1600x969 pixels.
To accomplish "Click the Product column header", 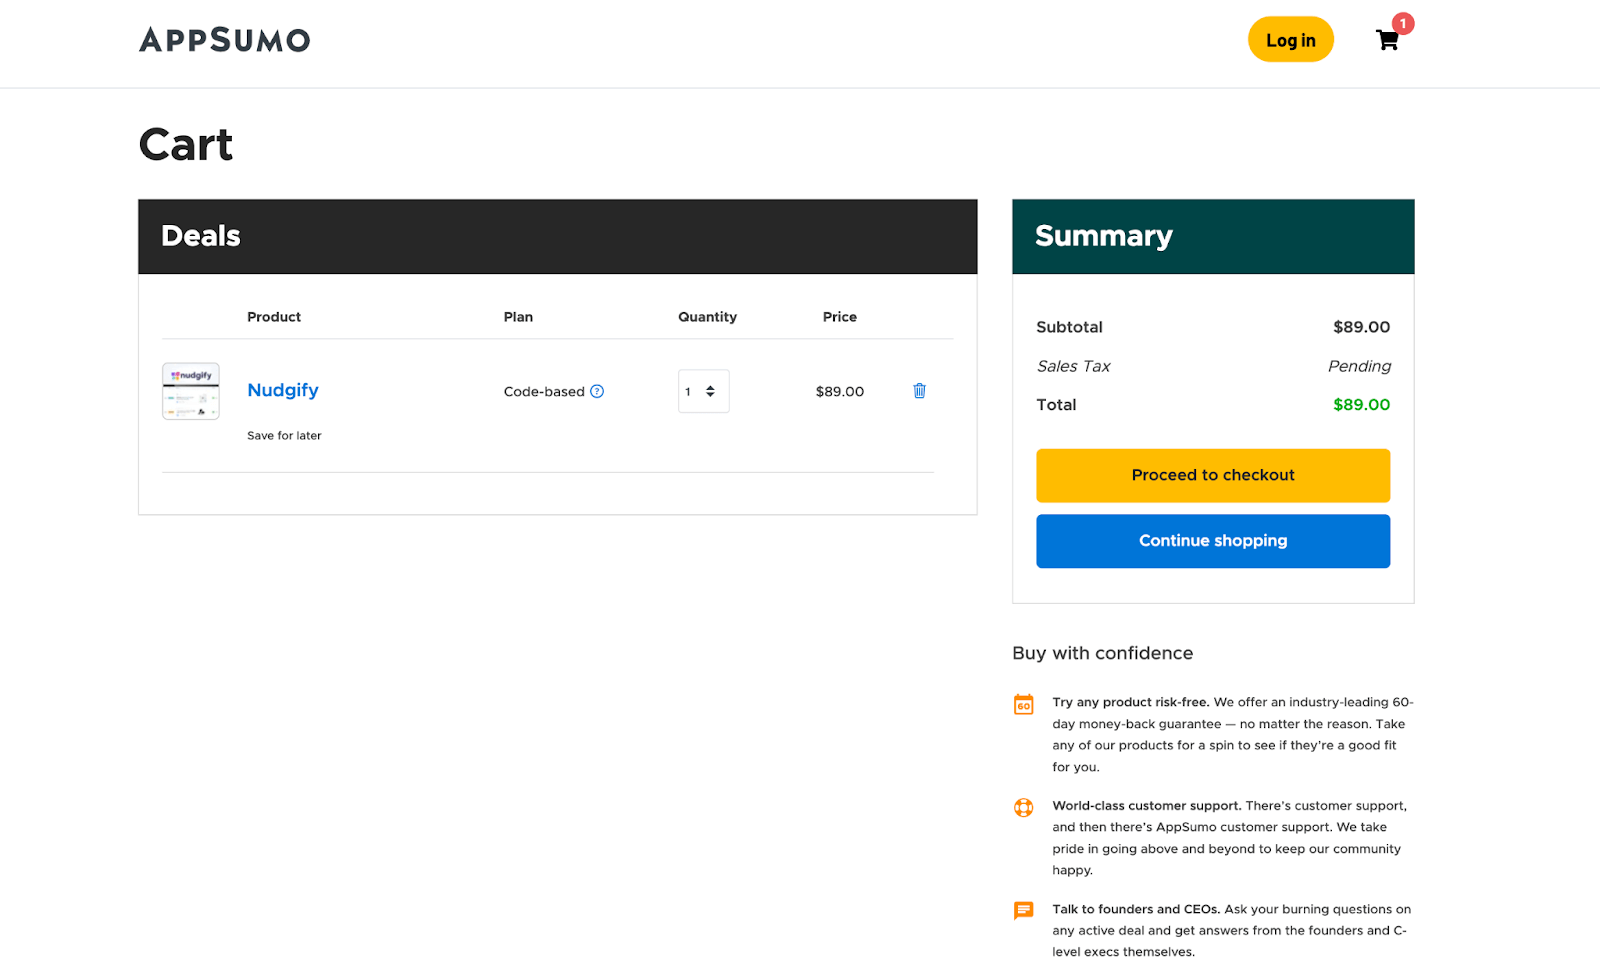I will click(x=274, y=317).
